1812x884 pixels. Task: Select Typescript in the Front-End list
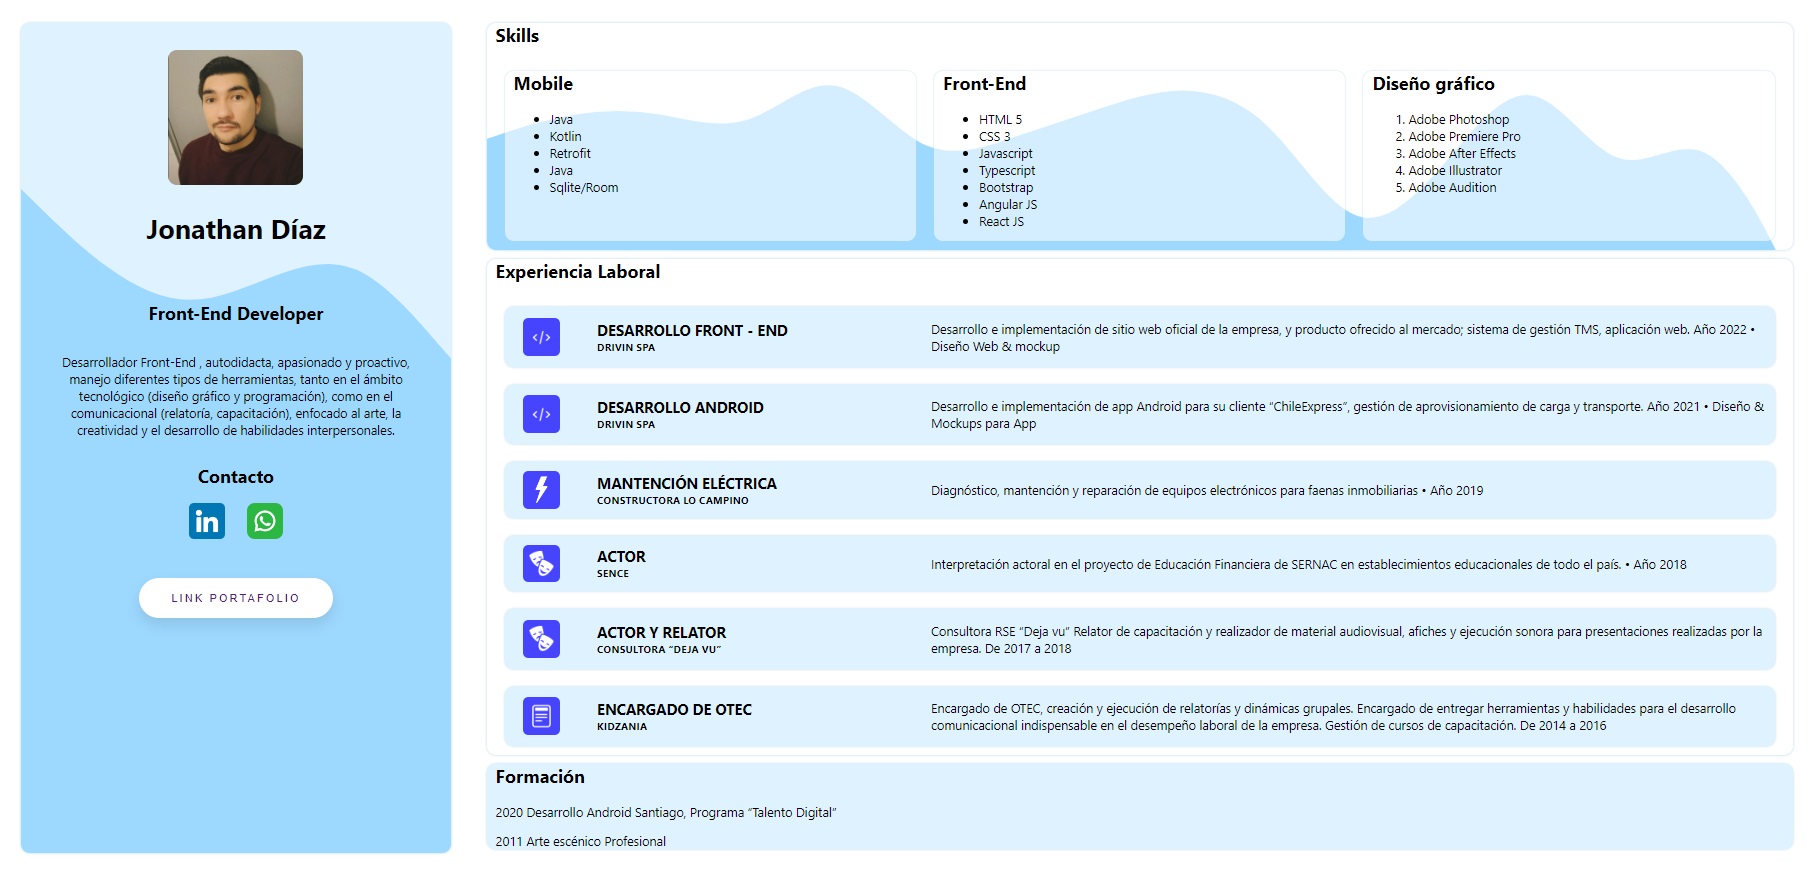click(1007, 171)
